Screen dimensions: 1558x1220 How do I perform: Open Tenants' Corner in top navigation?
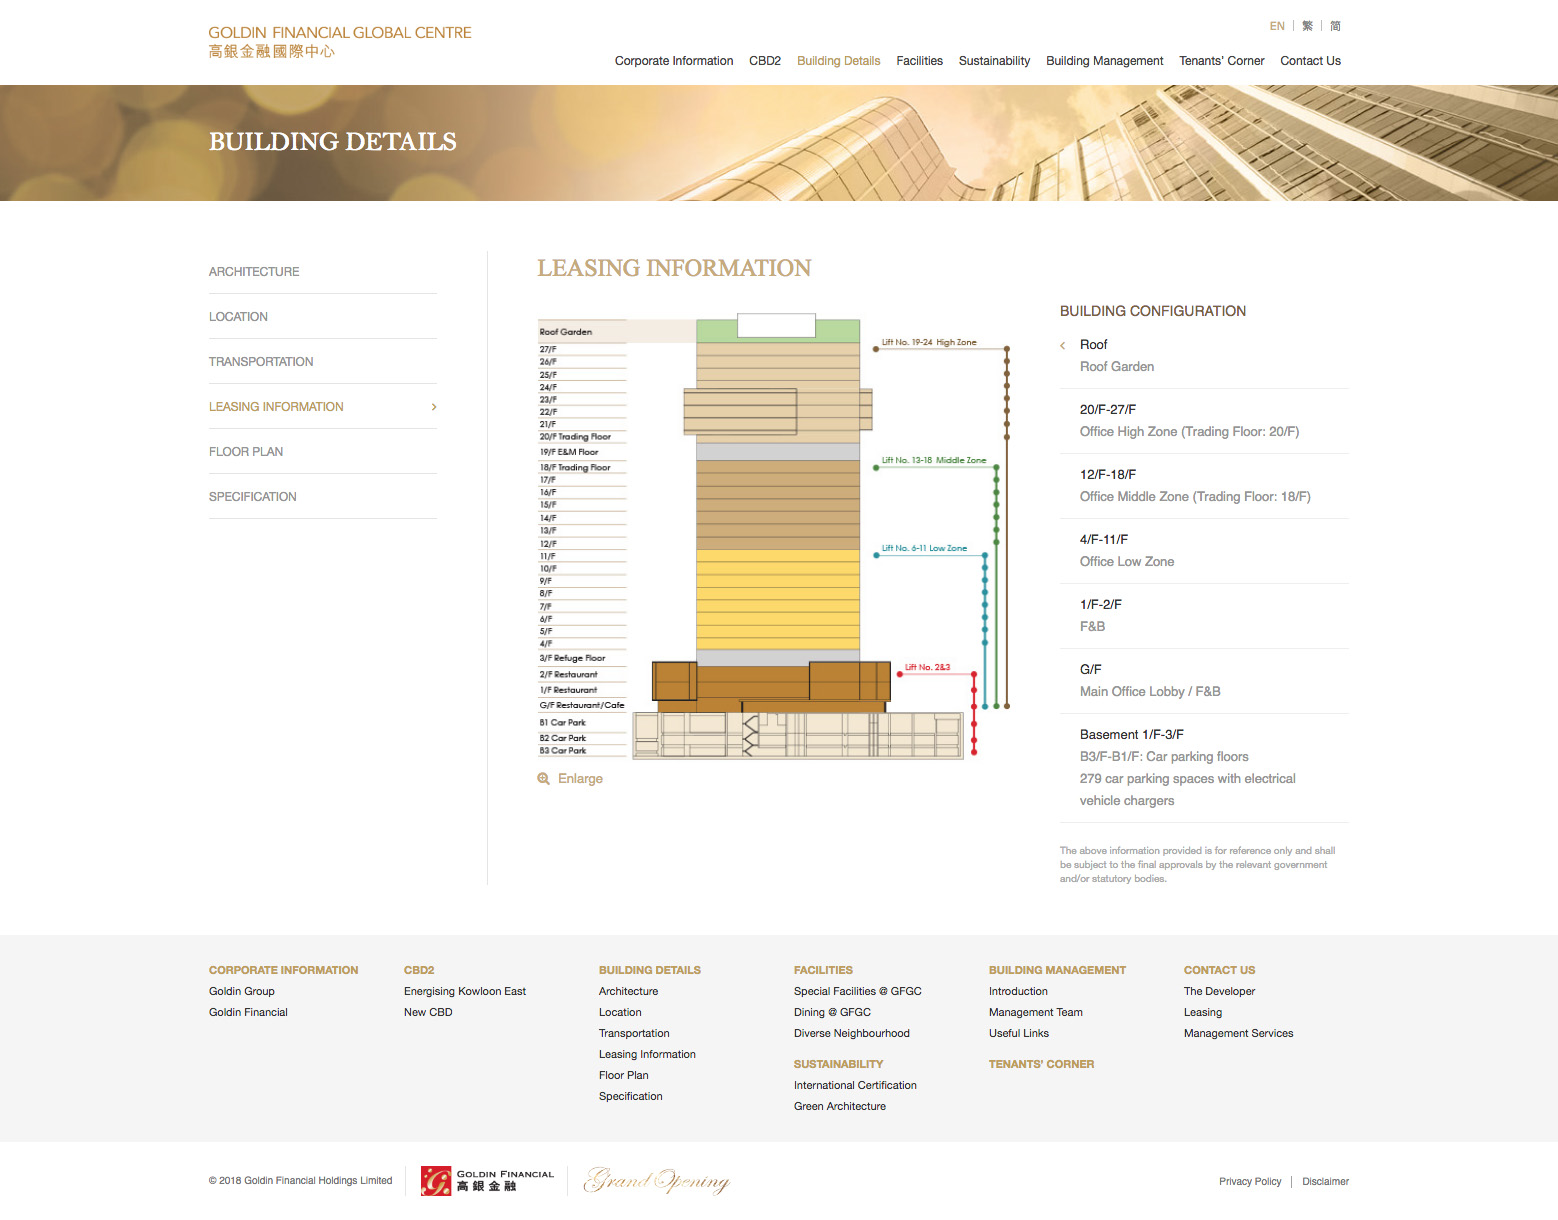point(1222,61)
